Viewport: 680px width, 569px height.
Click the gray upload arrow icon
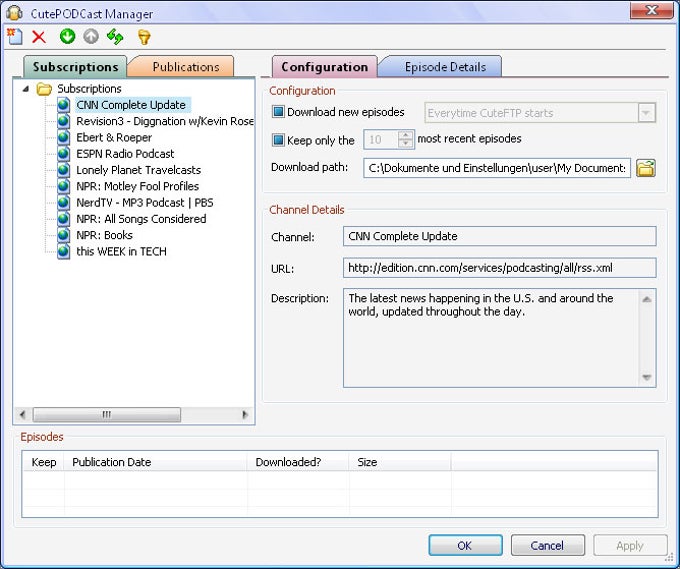91,36
